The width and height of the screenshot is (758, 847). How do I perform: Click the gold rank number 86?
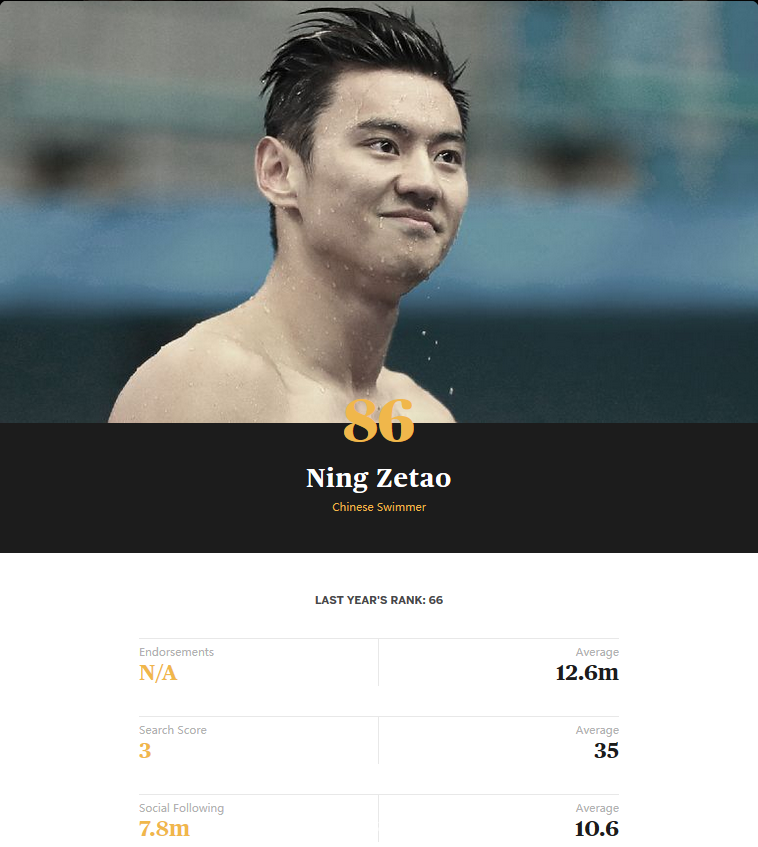pos(379,420)
